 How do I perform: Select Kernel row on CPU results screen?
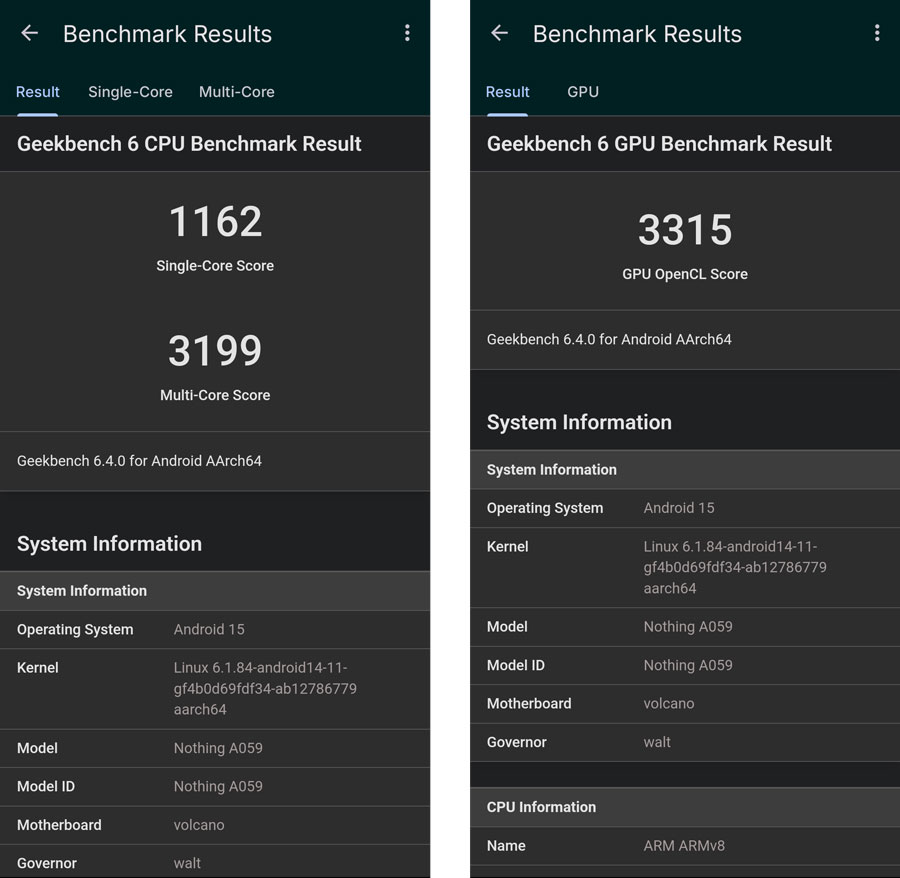215,689
